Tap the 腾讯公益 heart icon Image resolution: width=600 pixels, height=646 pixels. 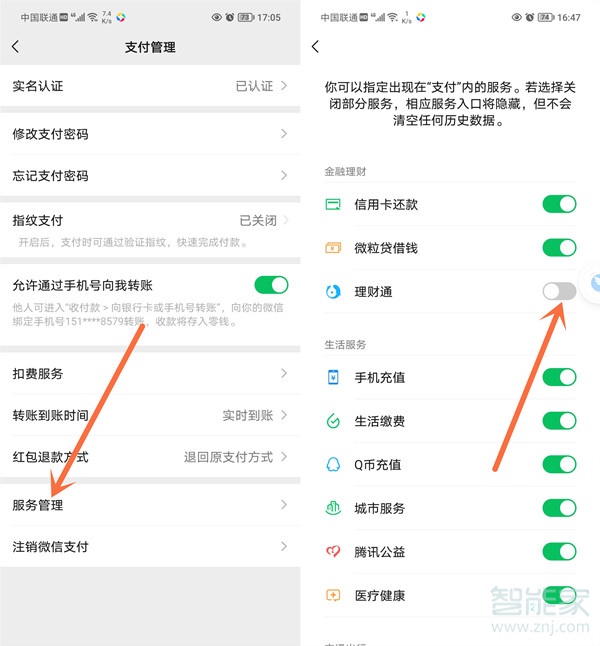[x=333, y=551]
